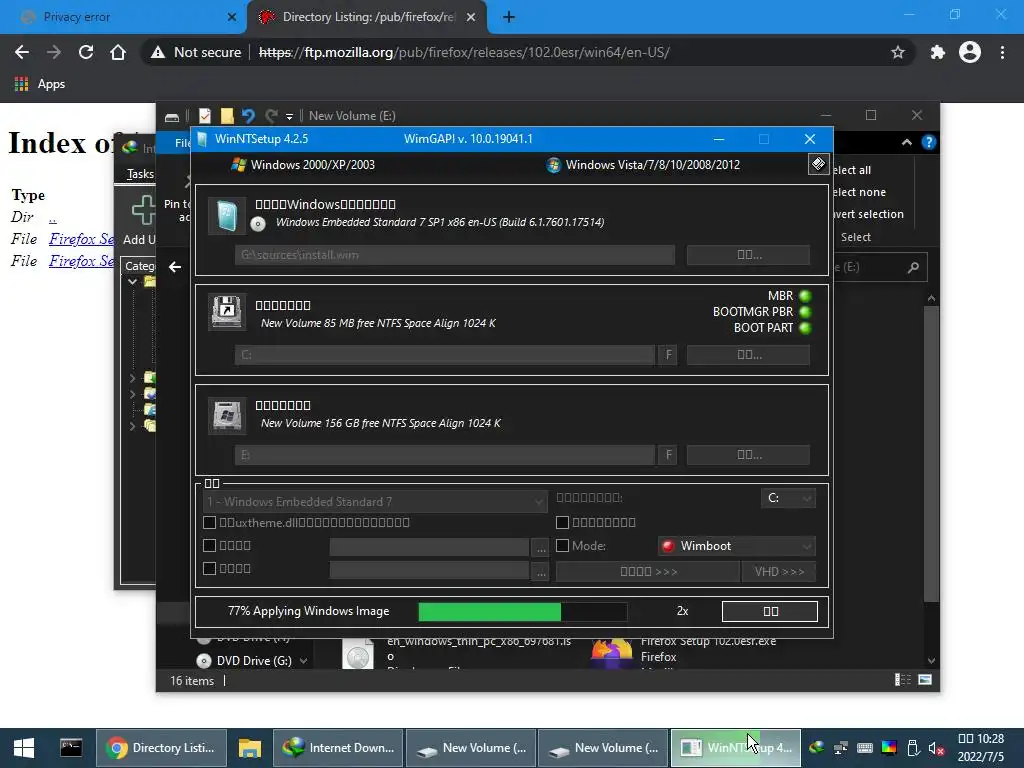Open the Explorer help question mark icon

tap(929, 142)
